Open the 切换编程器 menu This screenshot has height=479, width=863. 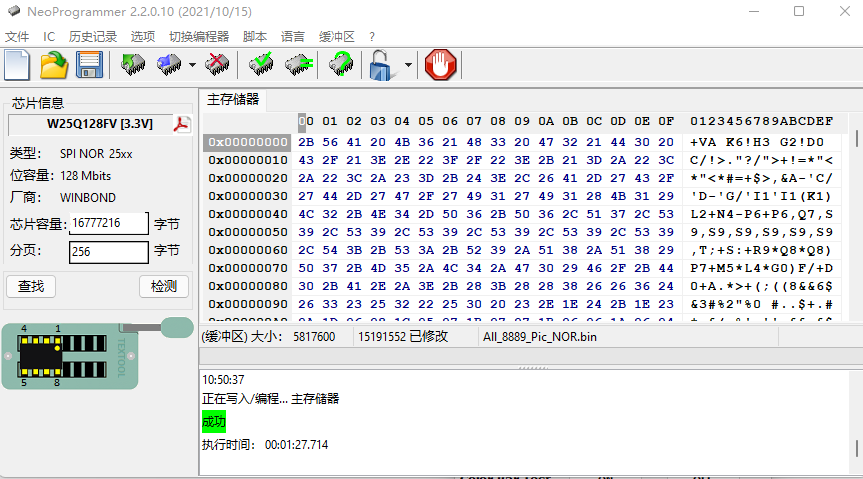click(199, 36)
